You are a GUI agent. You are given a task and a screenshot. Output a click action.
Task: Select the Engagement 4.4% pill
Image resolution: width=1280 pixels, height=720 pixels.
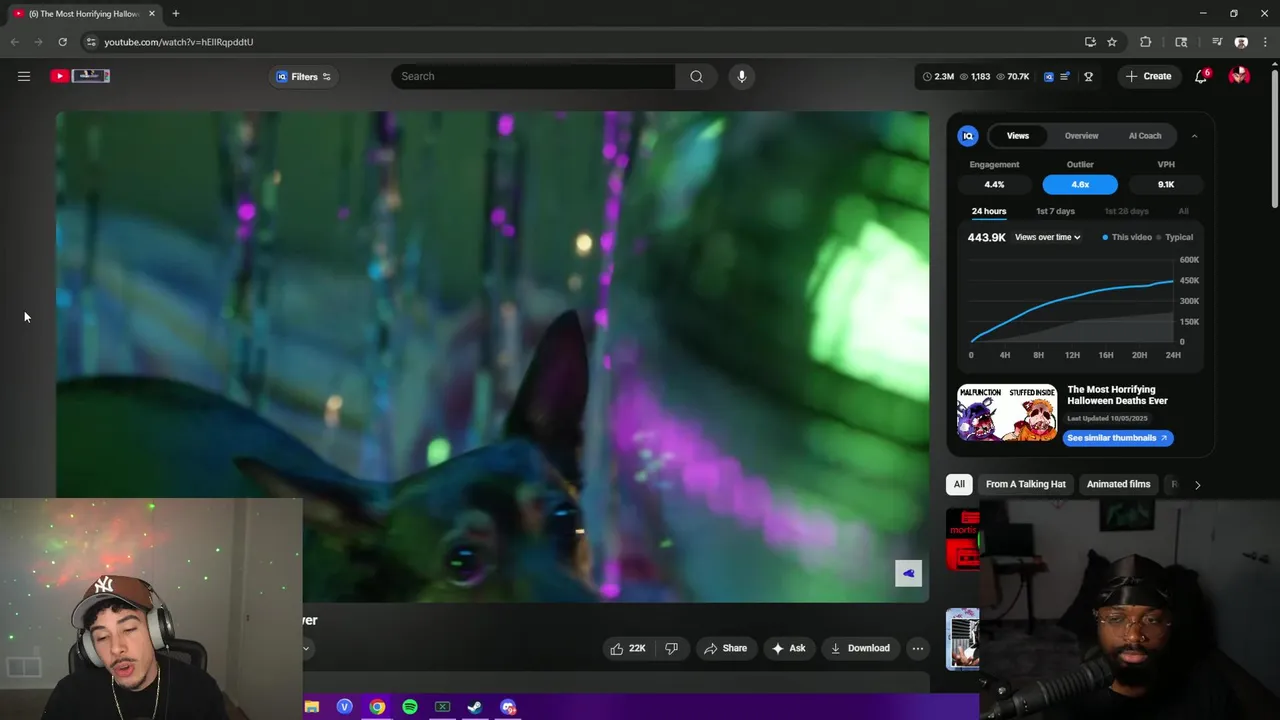tap(994, 184)
